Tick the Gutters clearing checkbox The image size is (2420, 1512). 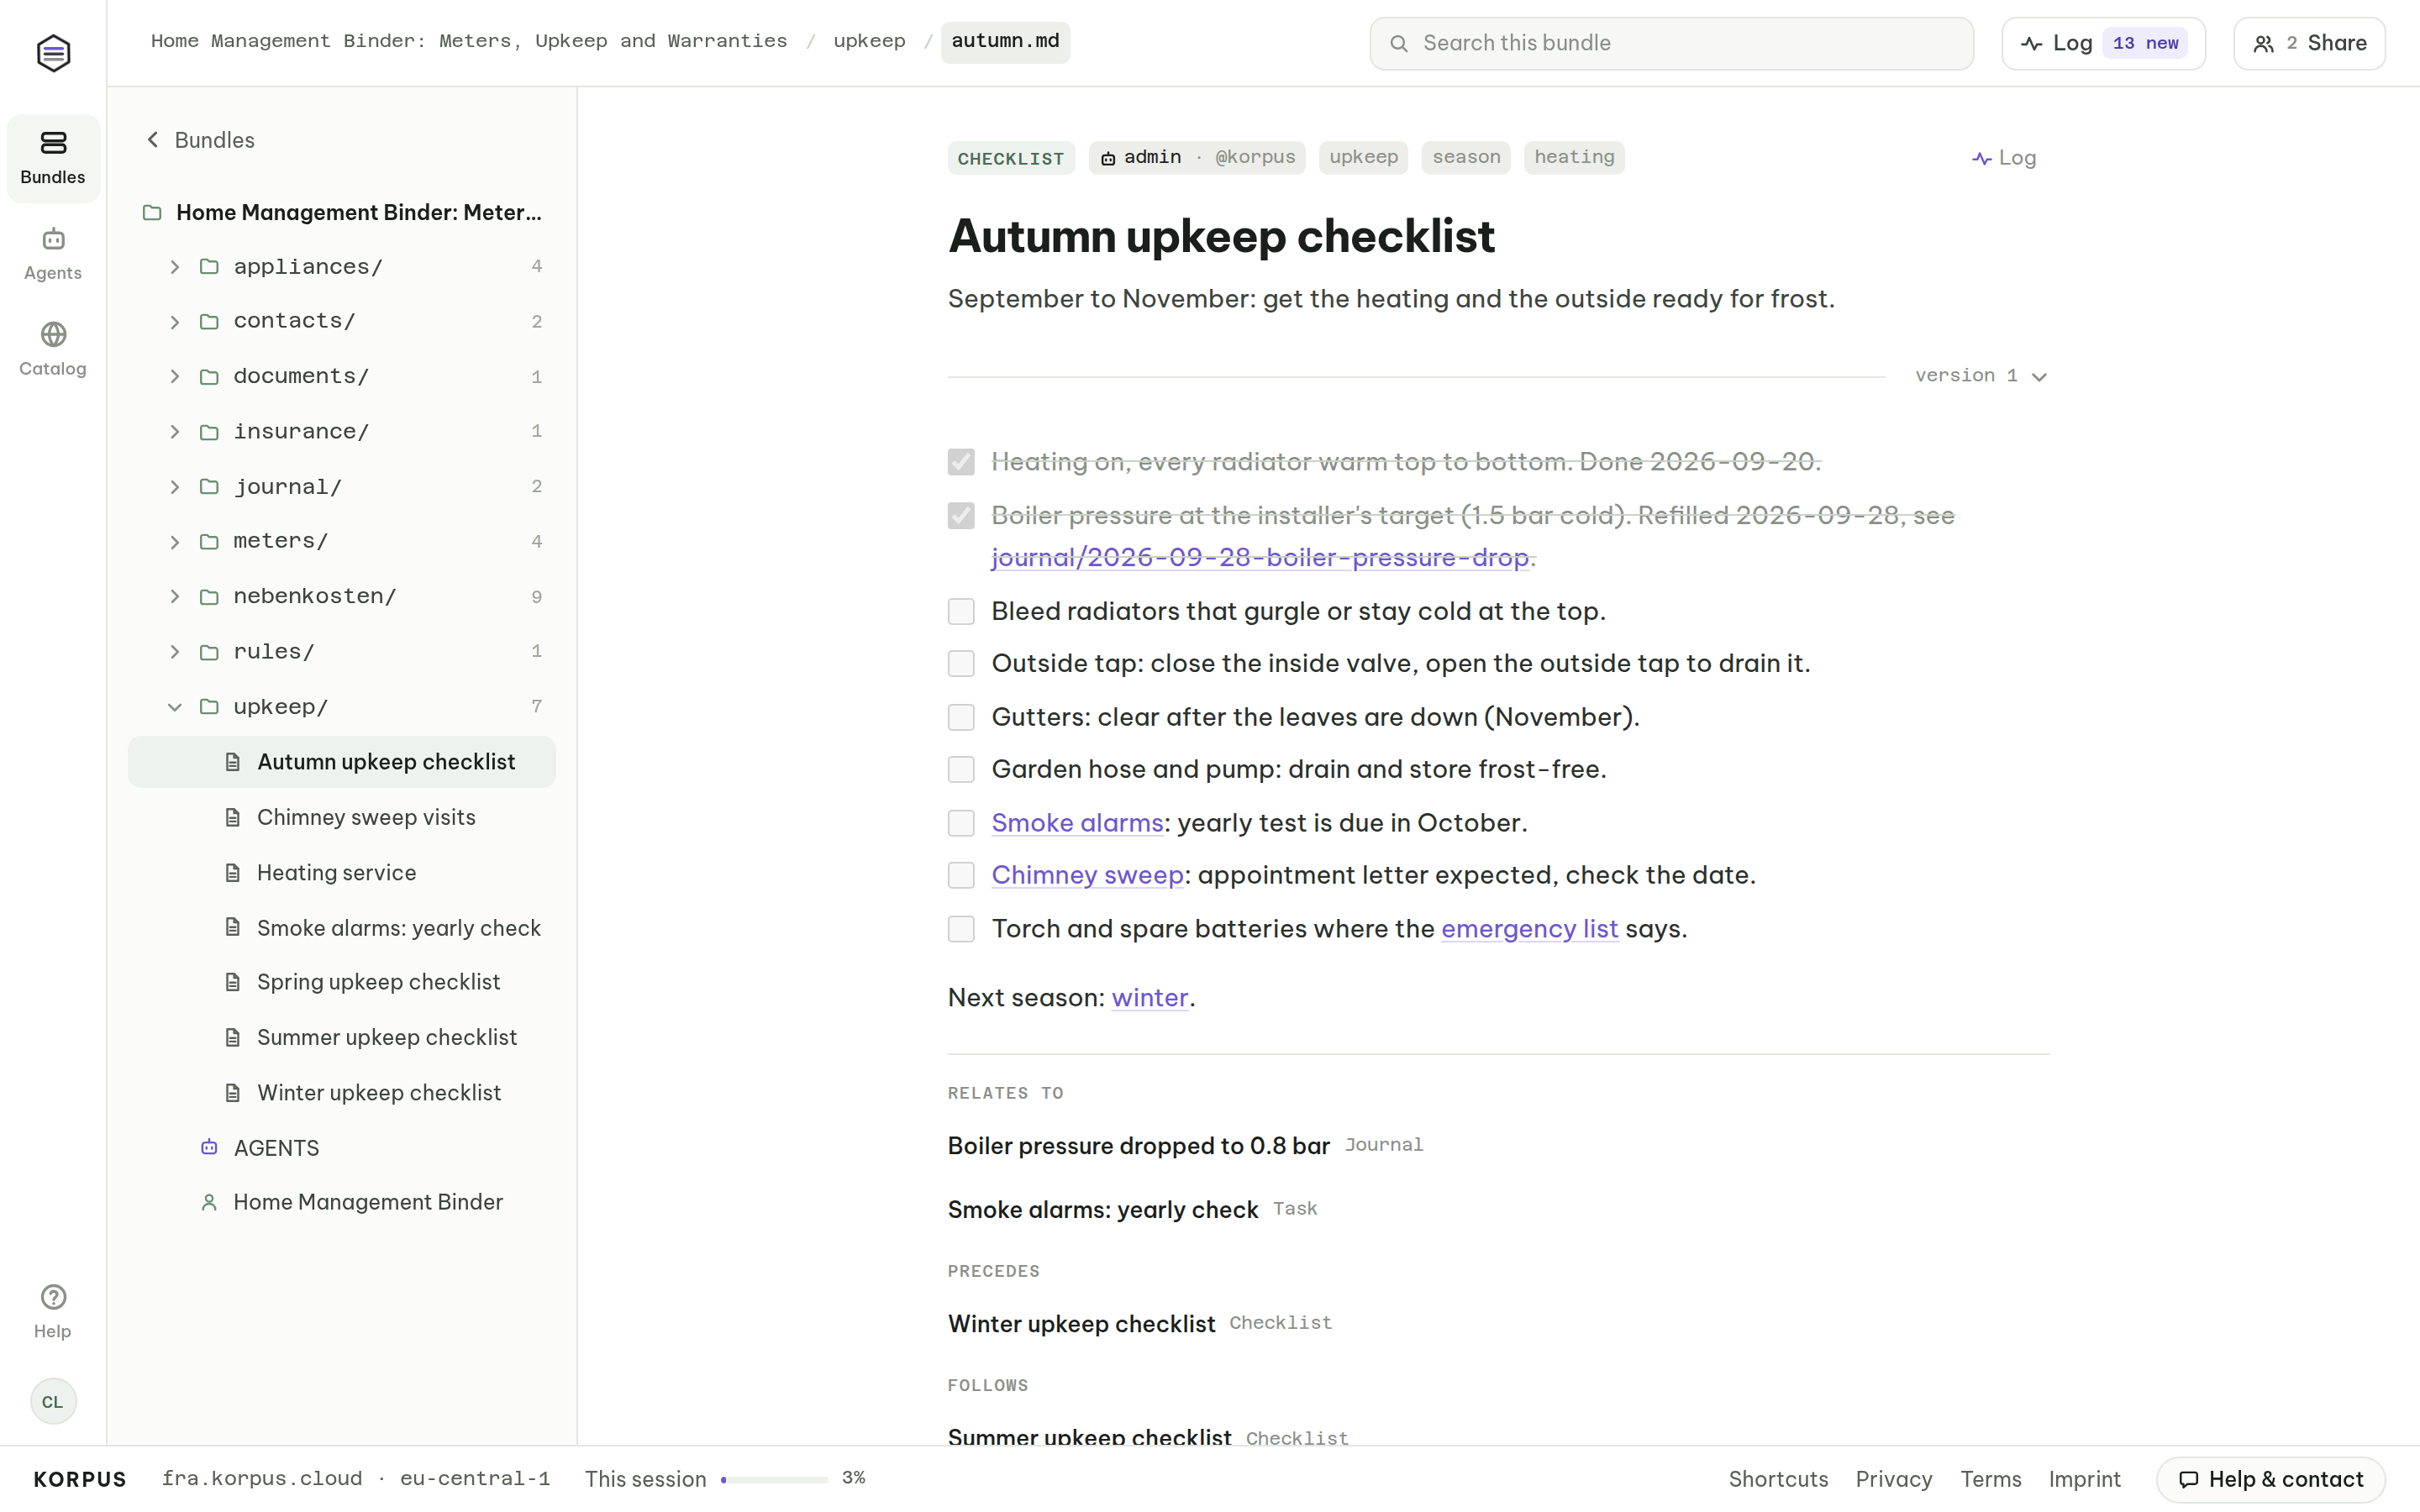click(x=961, y=717)
